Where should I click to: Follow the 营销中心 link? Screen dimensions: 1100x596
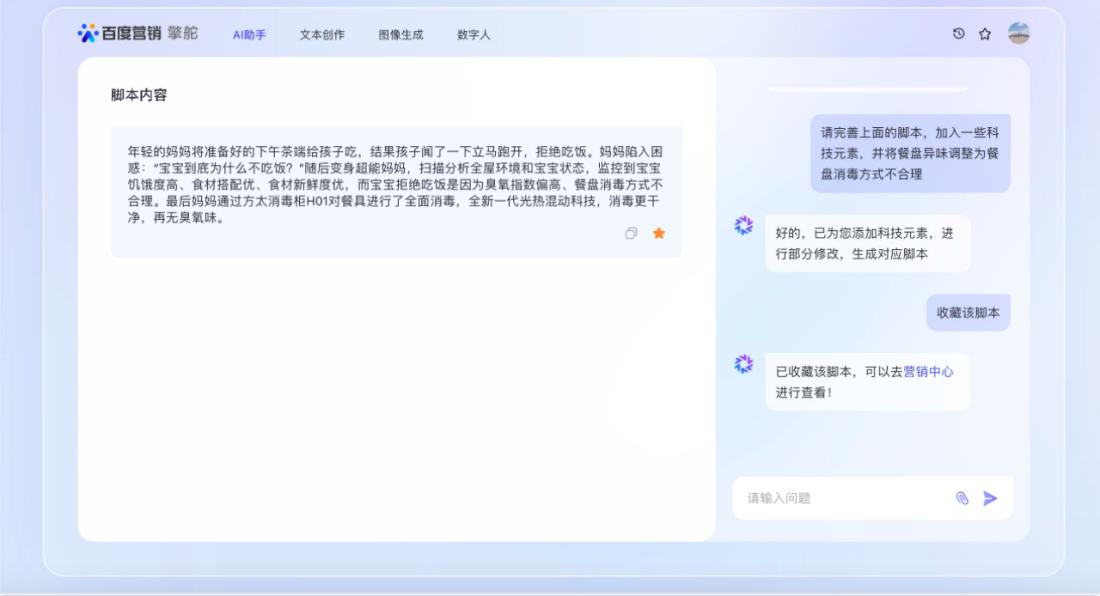(x=928, y=371)
